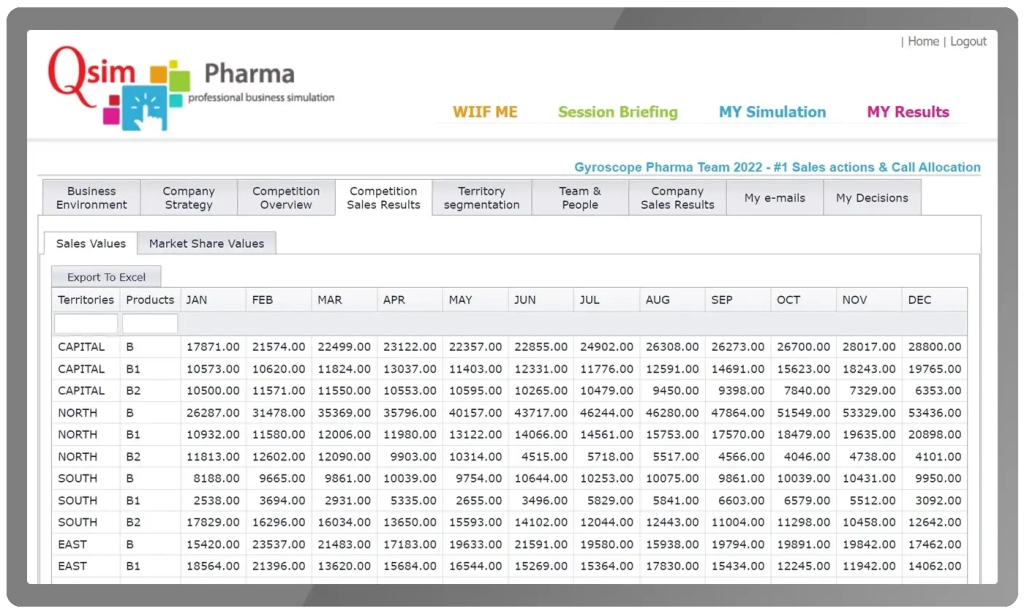Sort by the JAN column header
Screen dimensions: 1024x614
tap(213, 300)
